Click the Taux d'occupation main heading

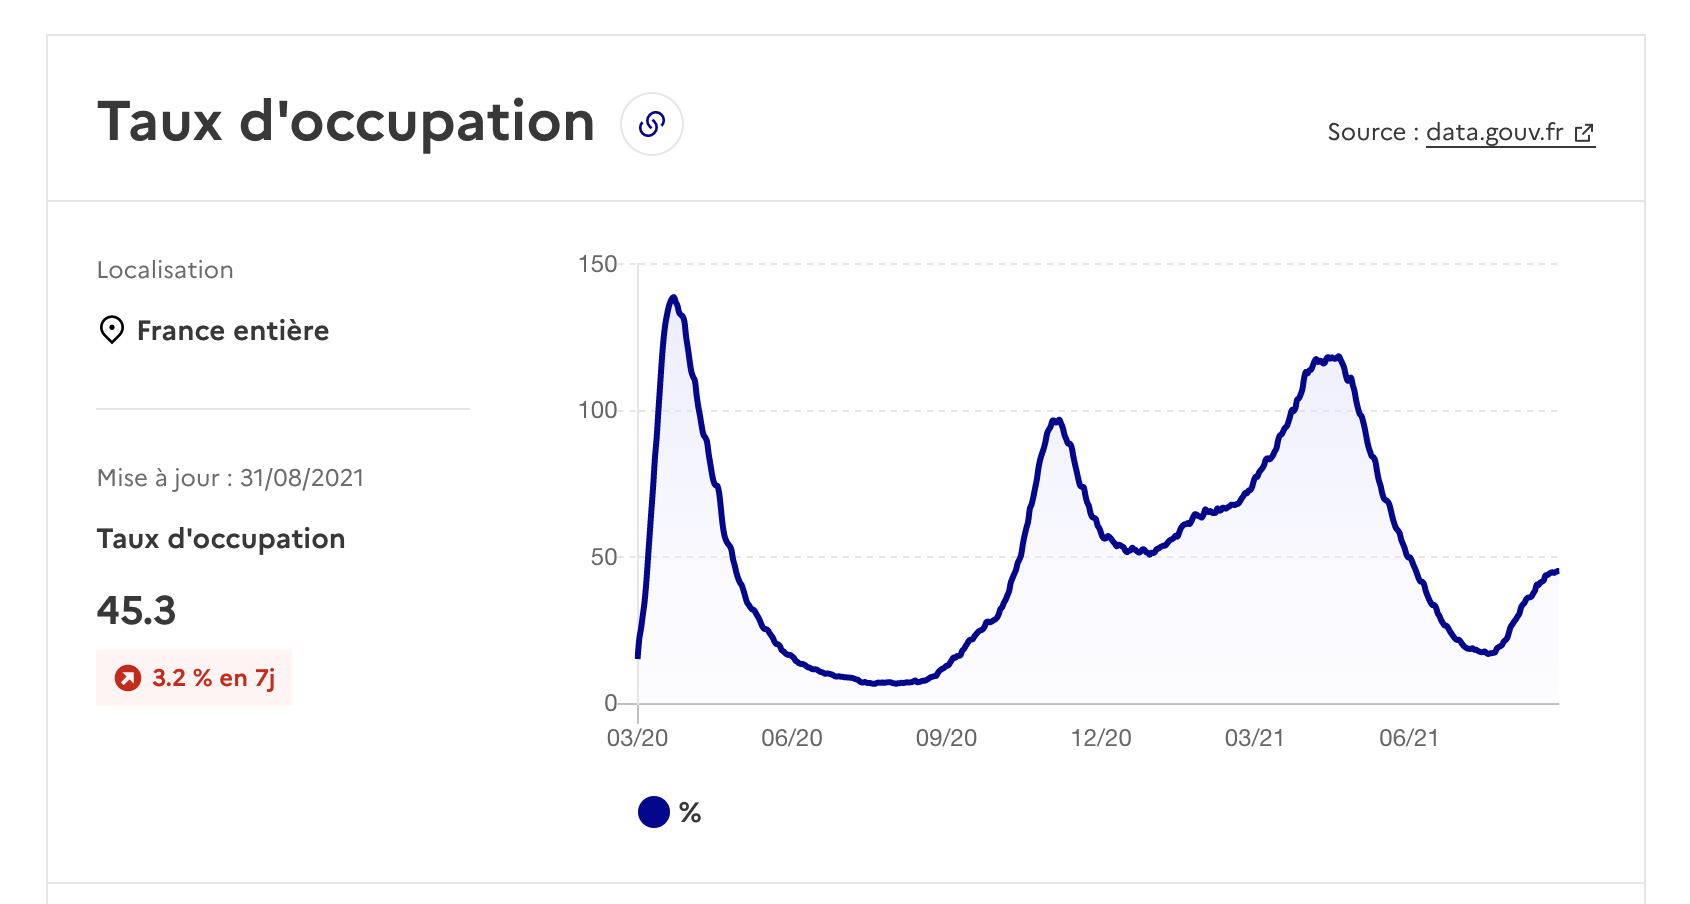(346, 122)
